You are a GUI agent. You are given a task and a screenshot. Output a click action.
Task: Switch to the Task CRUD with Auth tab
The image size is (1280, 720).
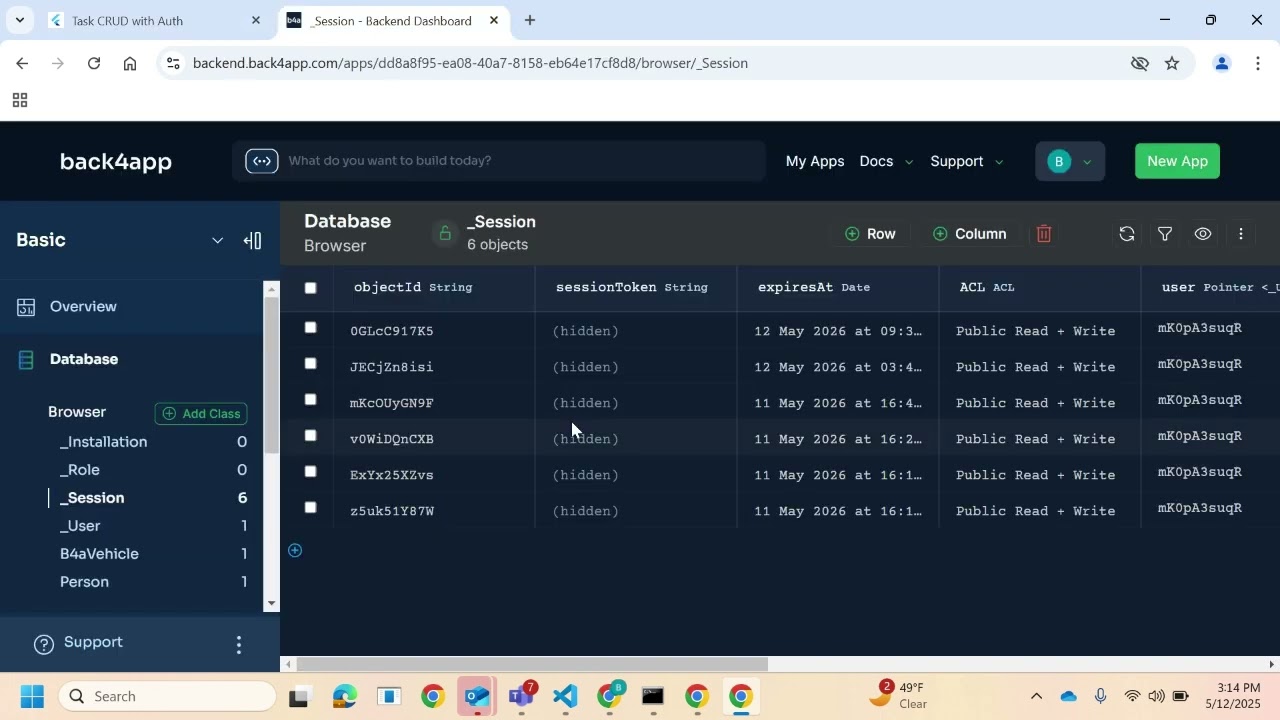point(155,20)
